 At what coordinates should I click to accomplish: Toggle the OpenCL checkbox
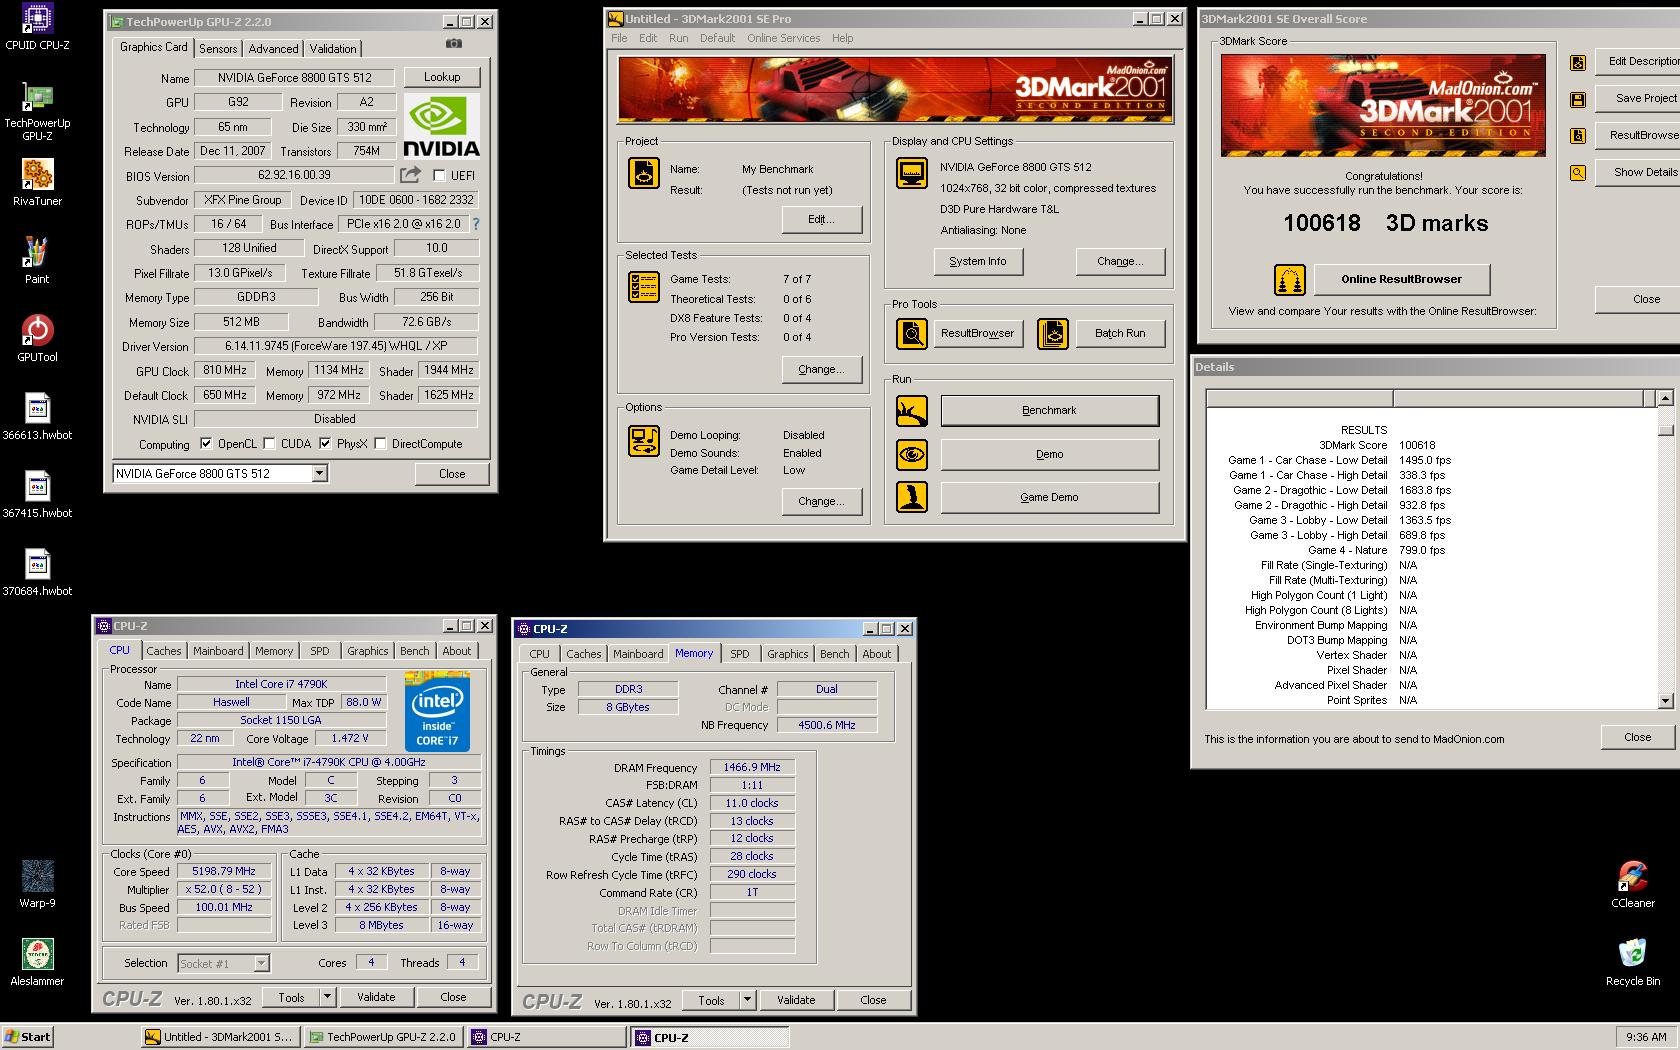205,443
